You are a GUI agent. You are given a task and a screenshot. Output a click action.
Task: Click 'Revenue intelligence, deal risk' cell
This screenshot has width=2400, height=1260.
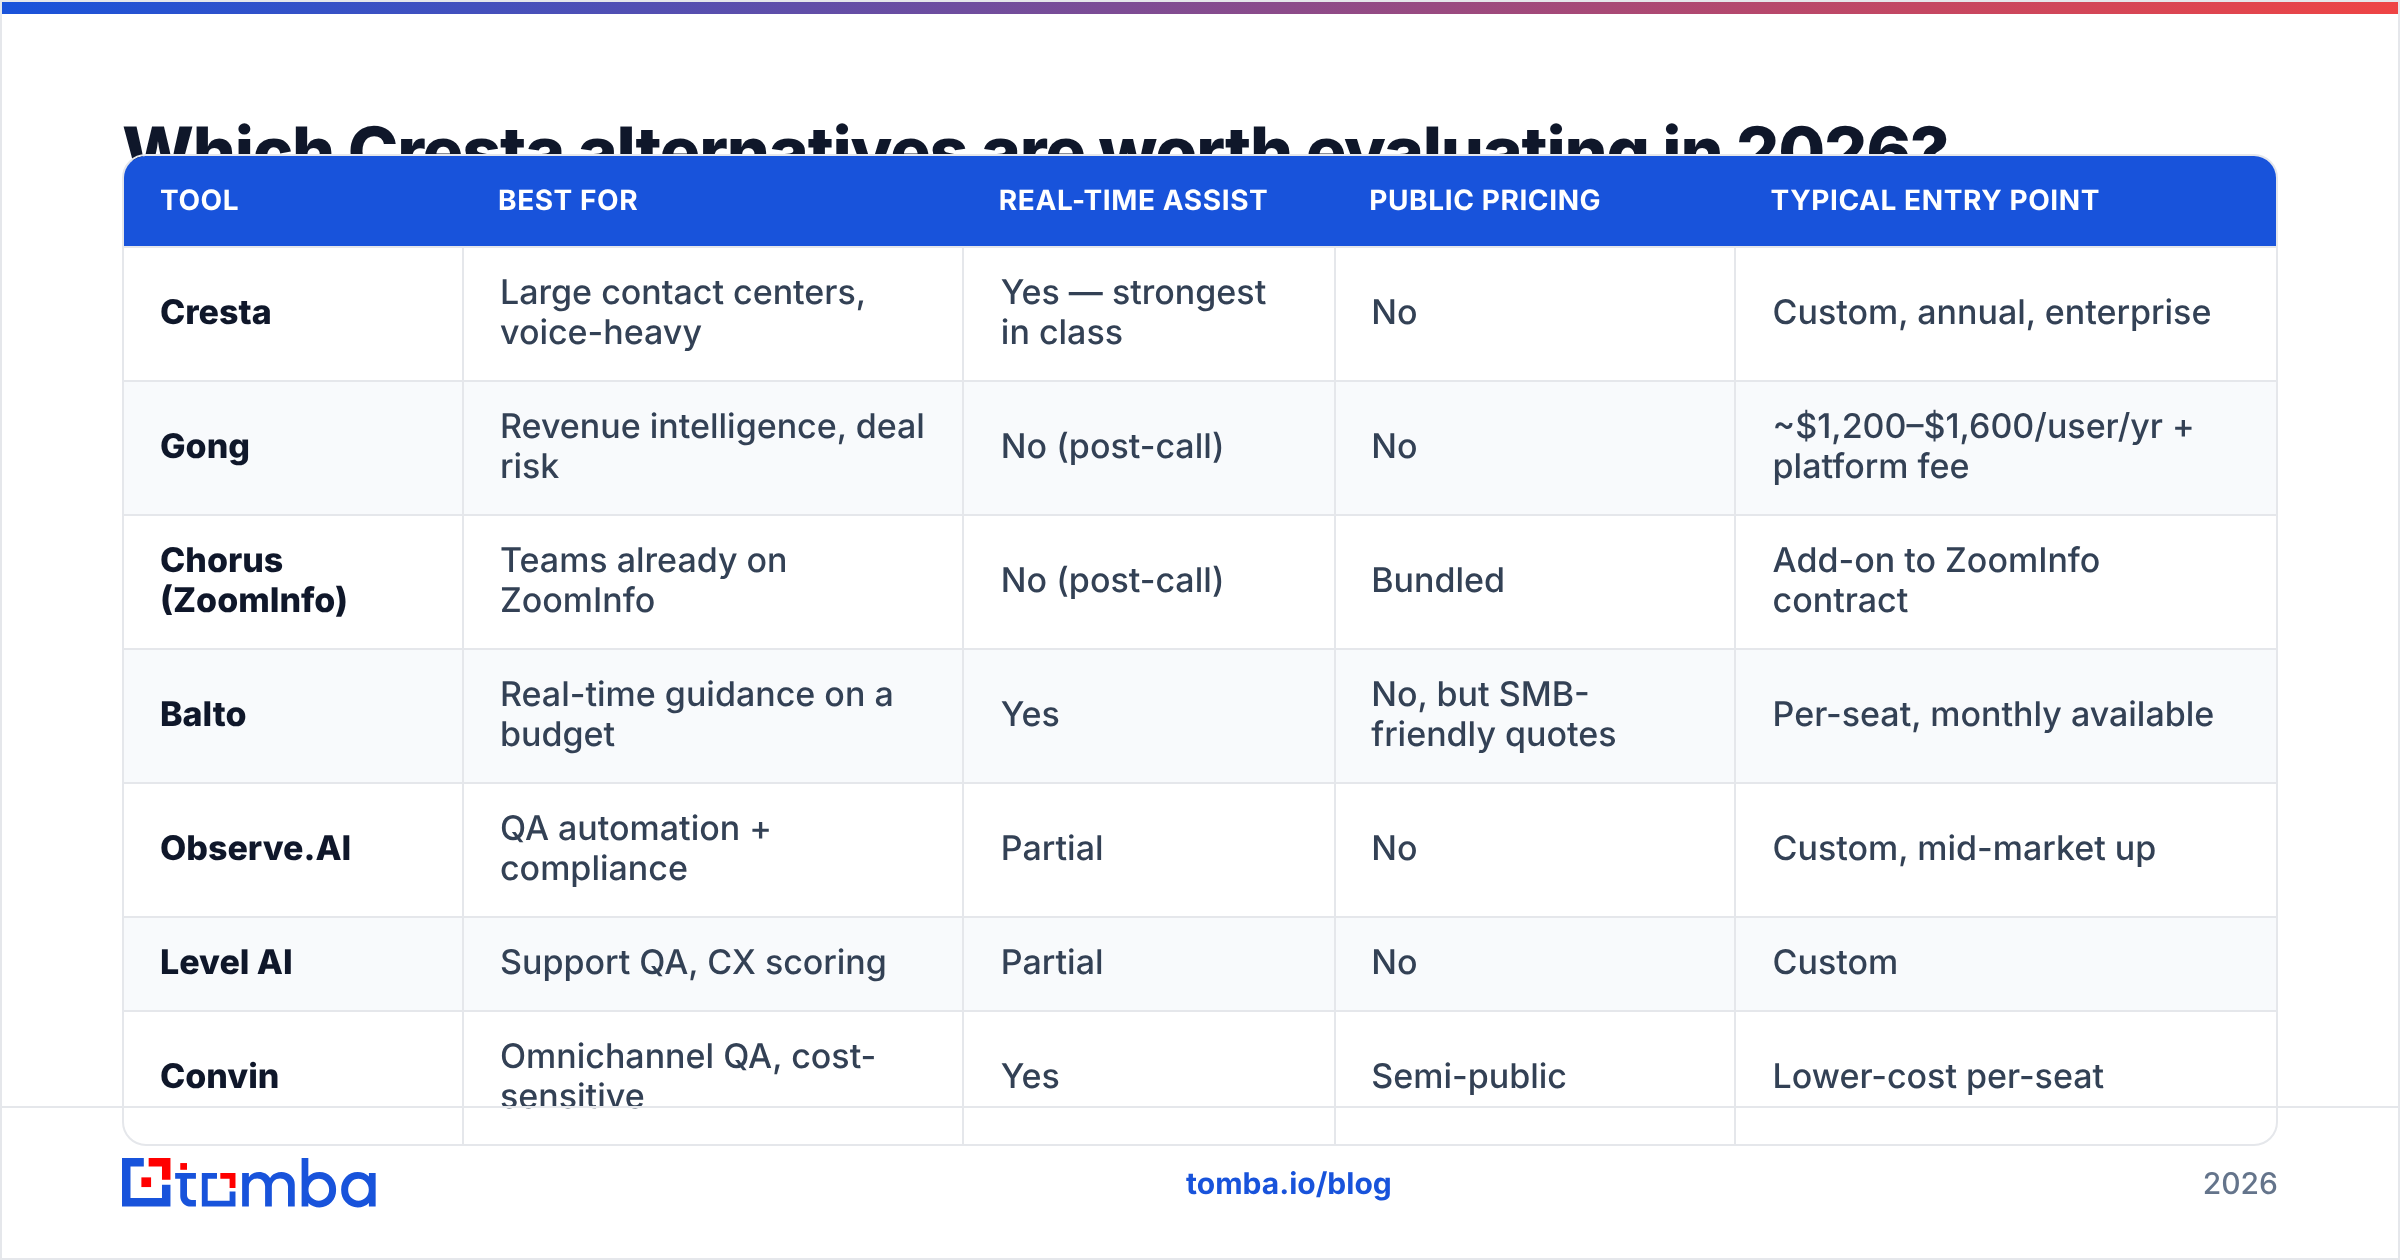point(712,447)
